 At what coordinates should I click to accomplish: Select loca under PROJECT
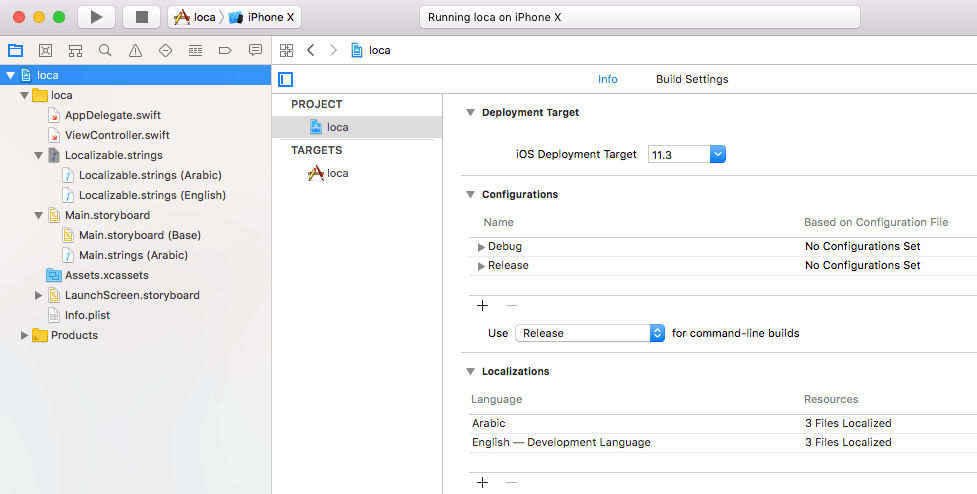click(356, 127)
